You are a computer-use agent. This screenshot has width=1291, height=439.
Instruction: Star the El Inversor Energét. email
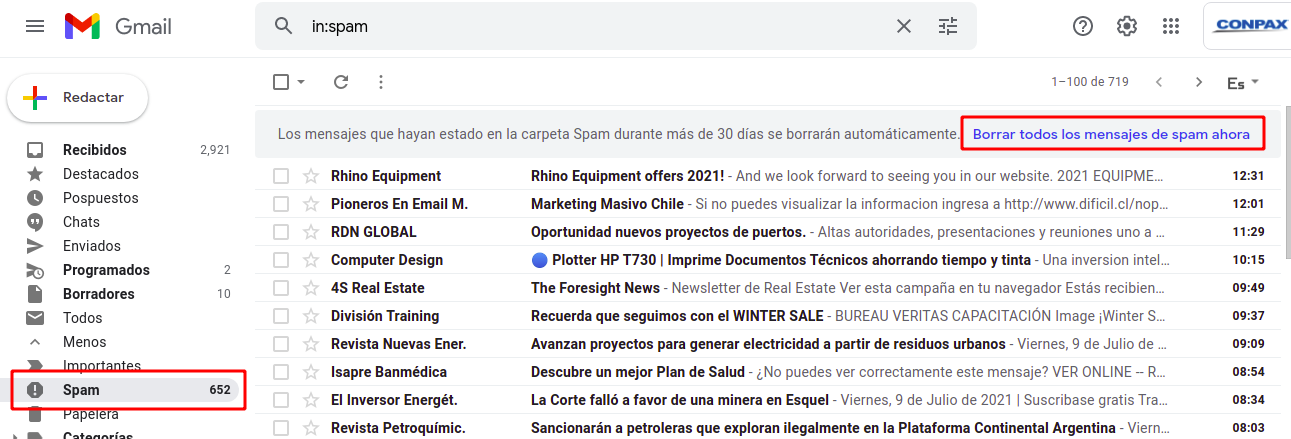click(310, 400)
